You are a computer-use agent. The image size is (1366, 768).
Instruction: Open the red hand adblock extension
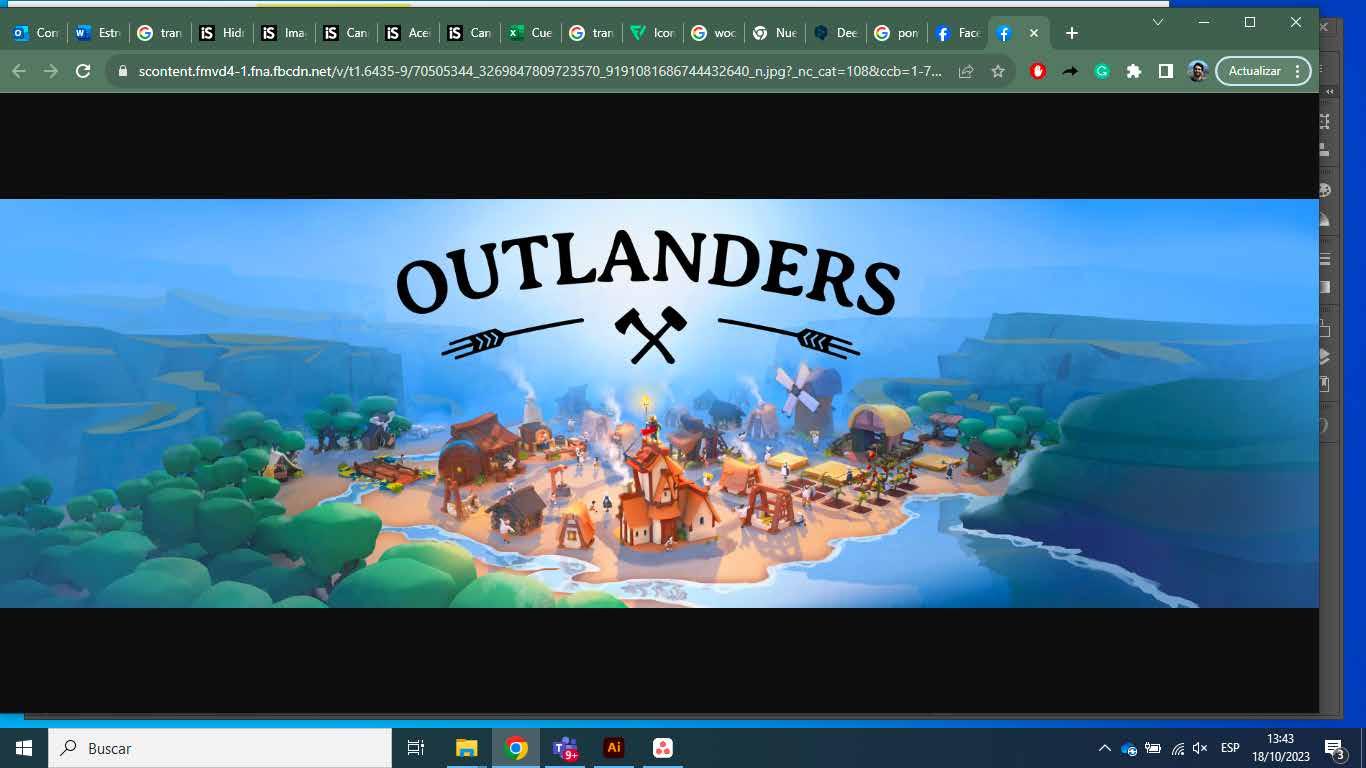pyautogui.click(x=1038, y=71)
